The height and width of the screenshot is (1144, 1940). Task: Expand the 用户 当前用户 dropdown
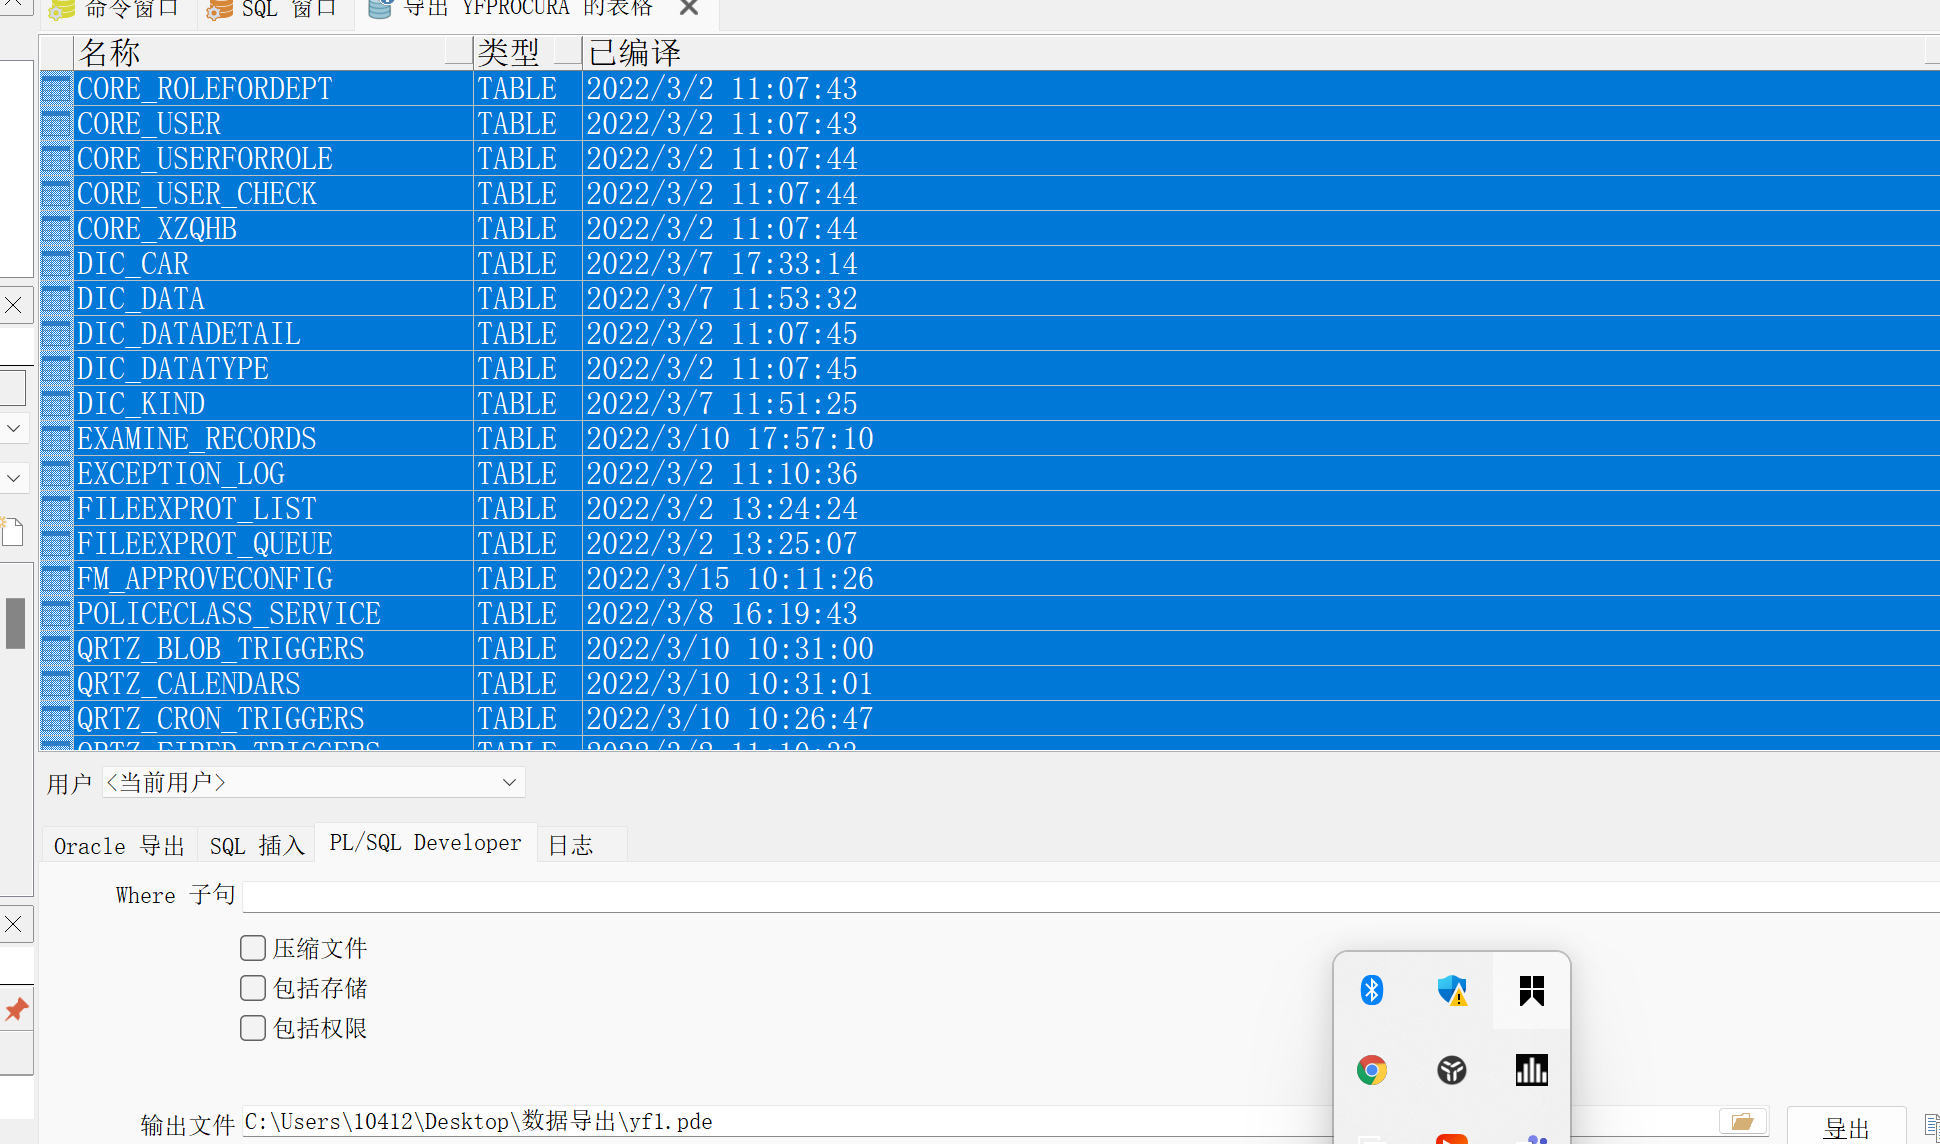click(x=511, y=783)
